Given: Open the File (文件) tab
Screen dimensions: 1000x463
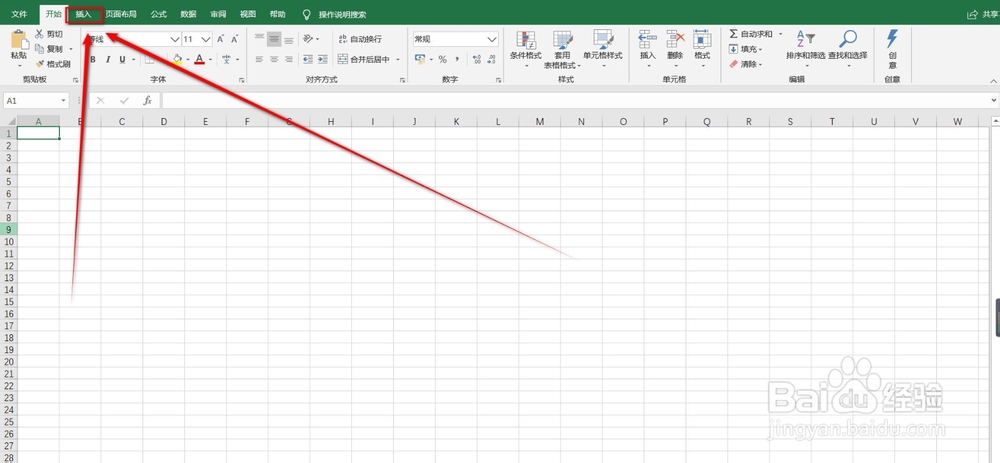Looking at the screenshot, I should [x=19, y=14].
